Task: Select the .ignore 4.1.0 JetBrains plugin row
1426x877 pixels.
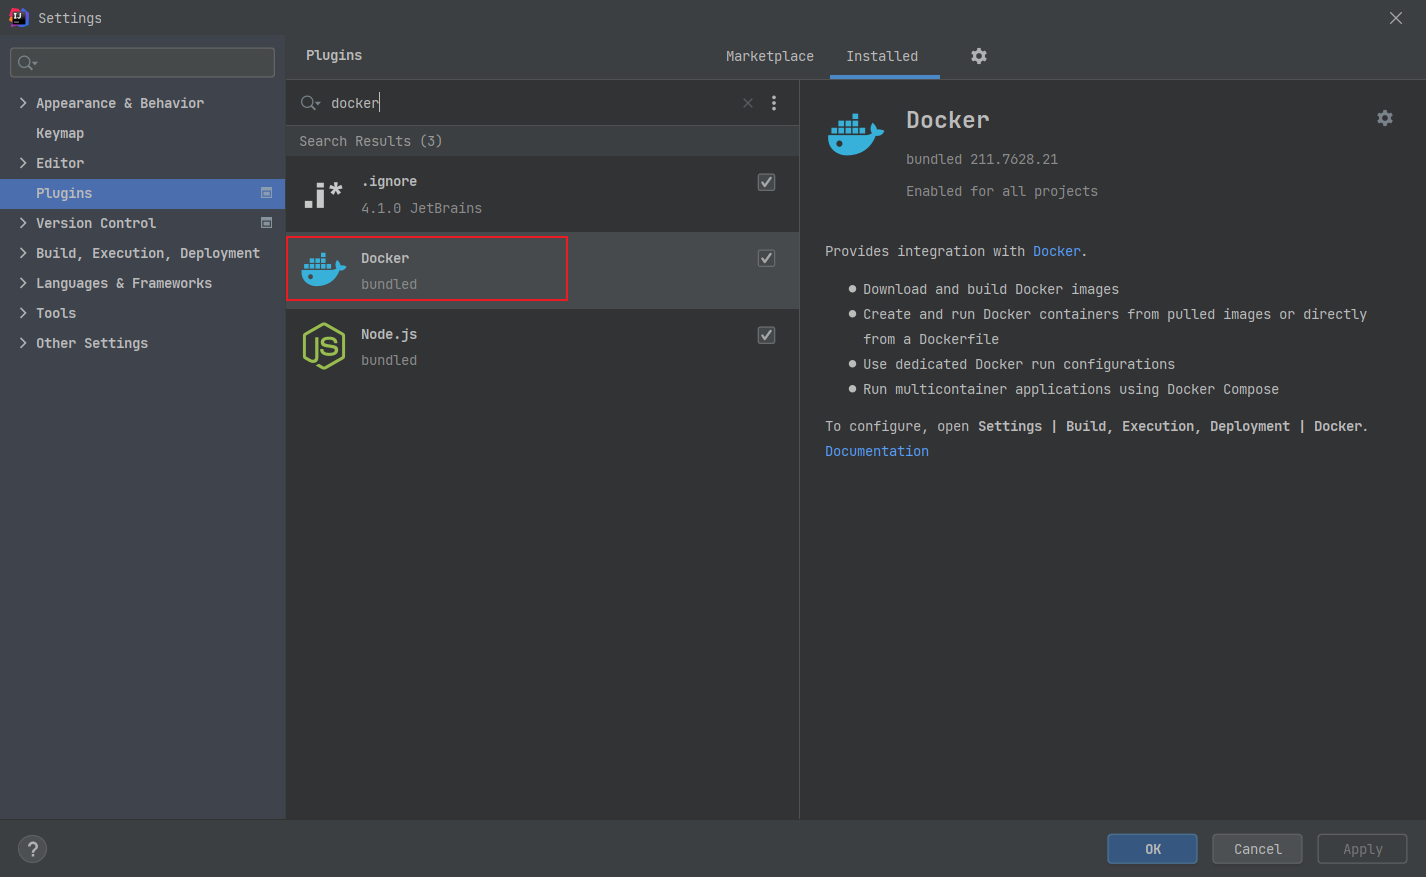Action: [x=542, y=194]
